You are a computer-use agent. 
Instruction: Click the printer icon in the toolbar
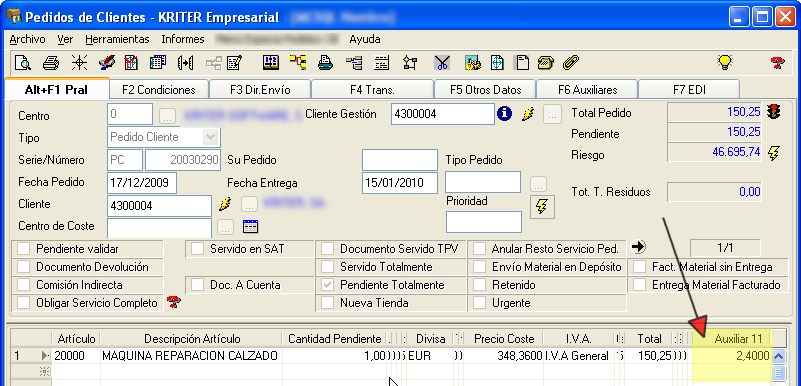[51, 63]
